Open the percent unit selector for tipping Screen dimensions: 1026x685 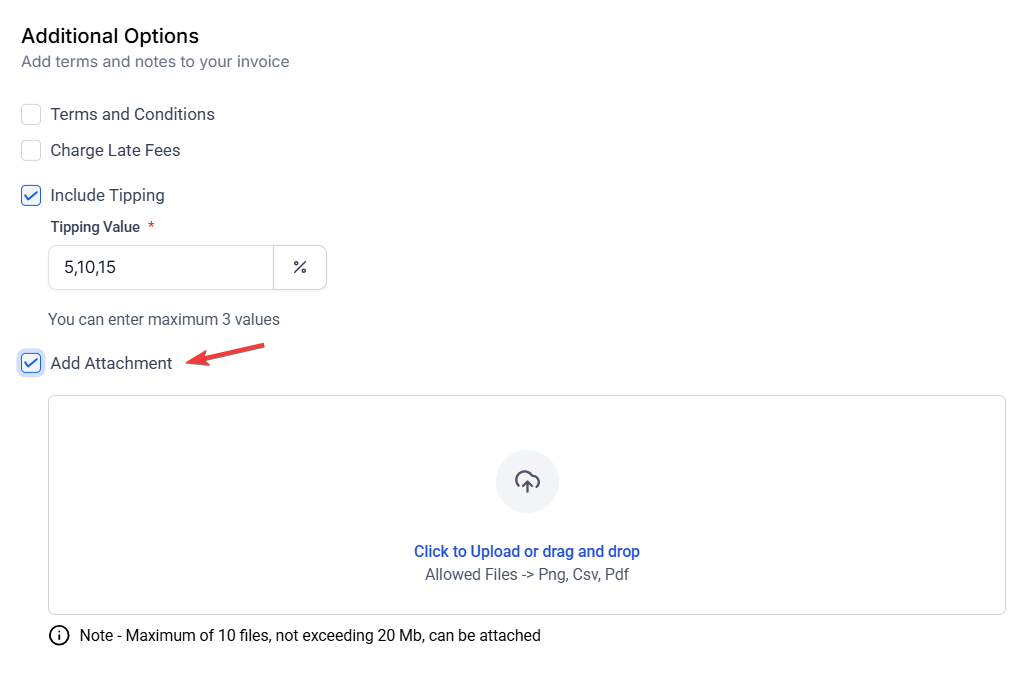[x=300, y=267]
